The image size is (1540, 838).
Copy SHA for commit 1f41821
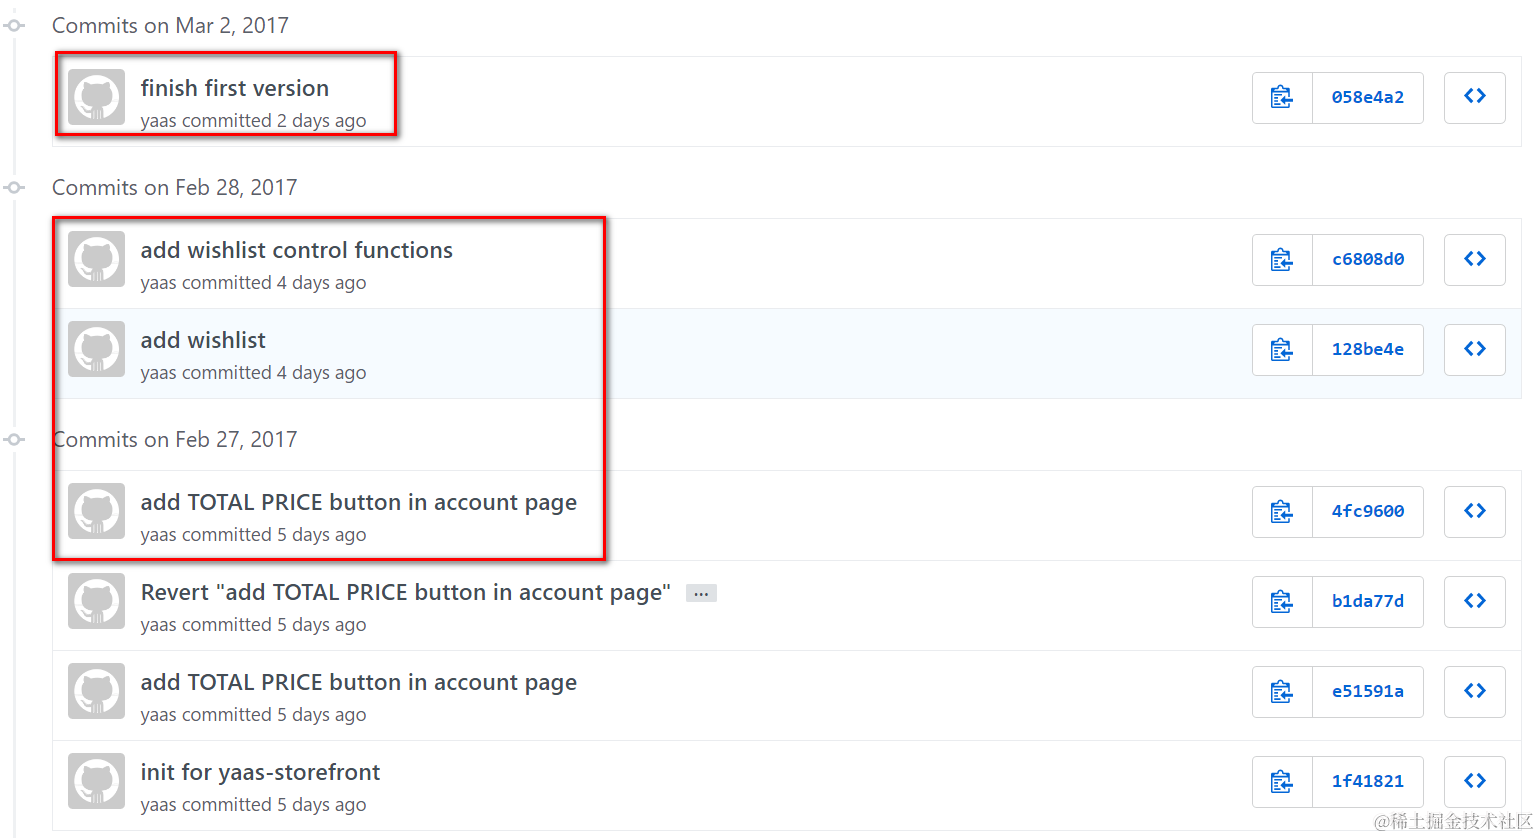point(1282,781)
